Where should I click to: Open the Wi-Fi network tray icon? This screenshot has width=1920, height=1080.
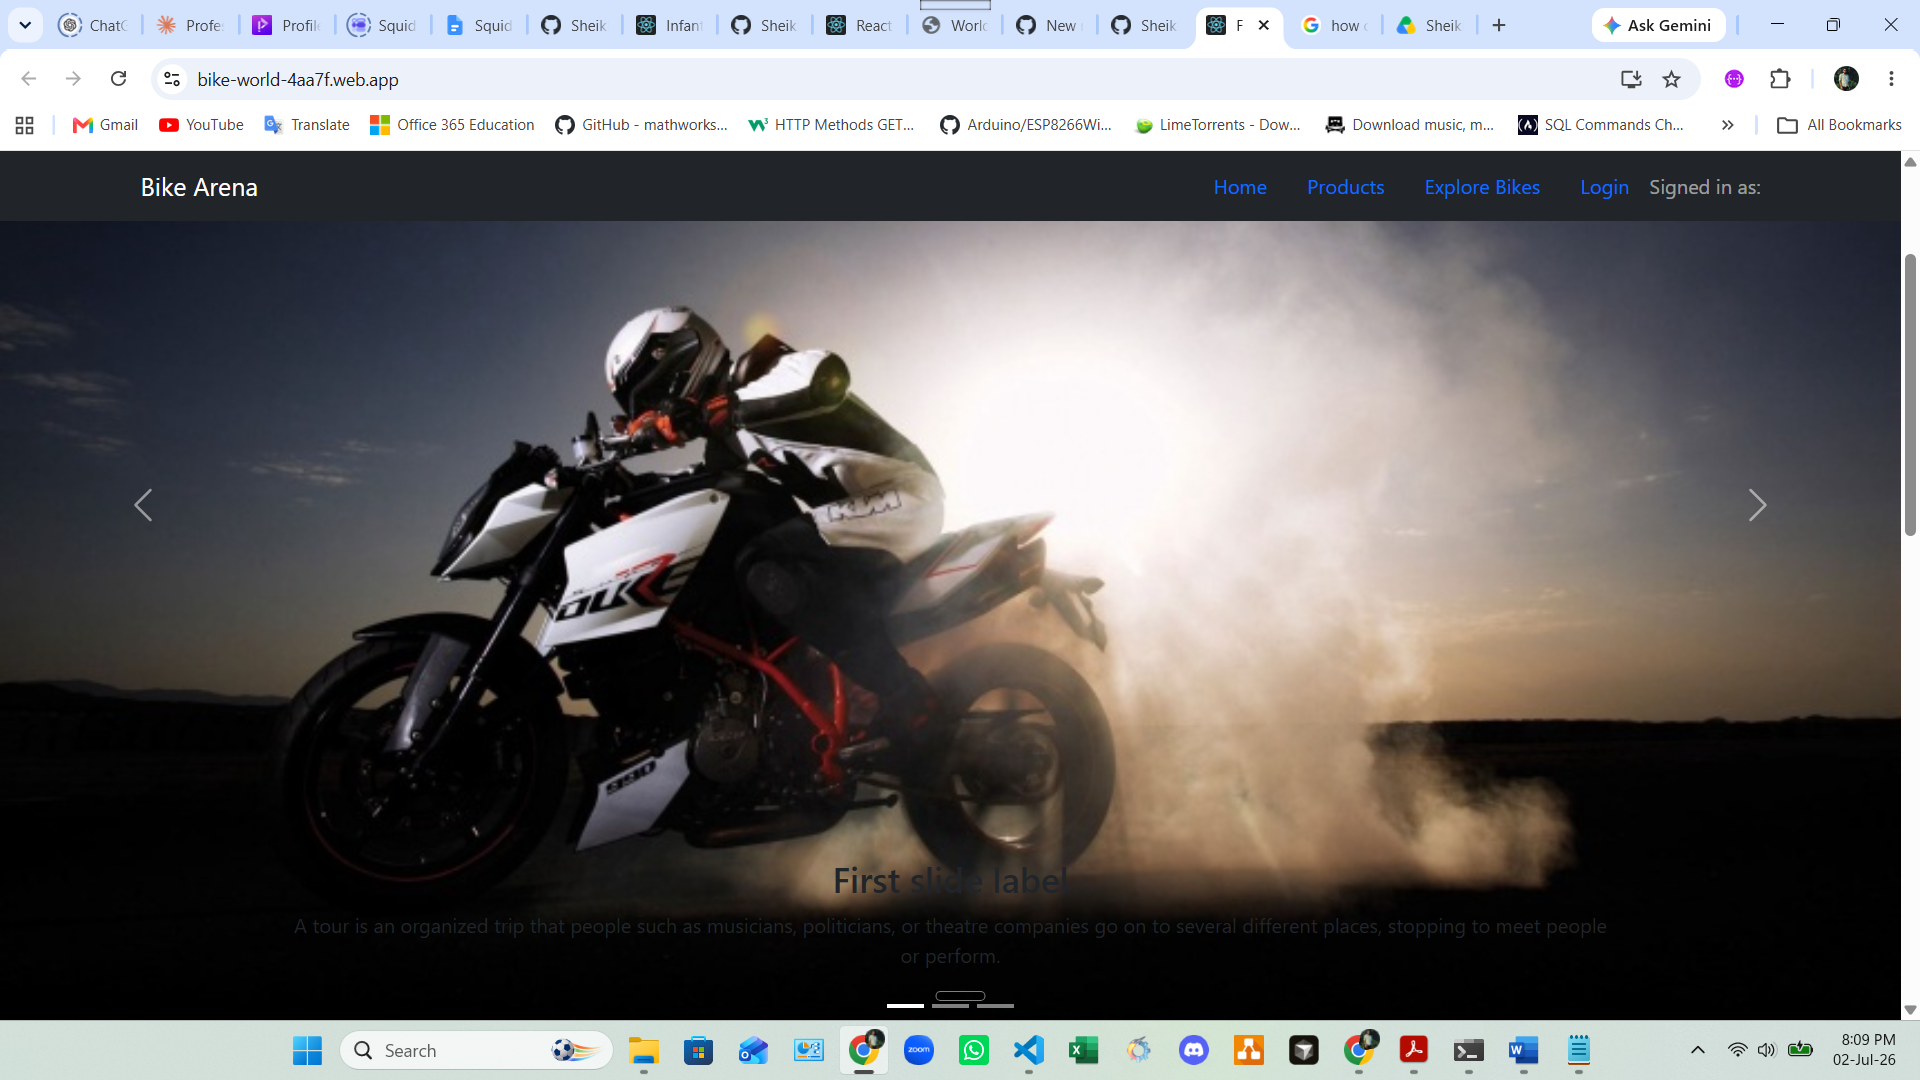(1737, 1050)
